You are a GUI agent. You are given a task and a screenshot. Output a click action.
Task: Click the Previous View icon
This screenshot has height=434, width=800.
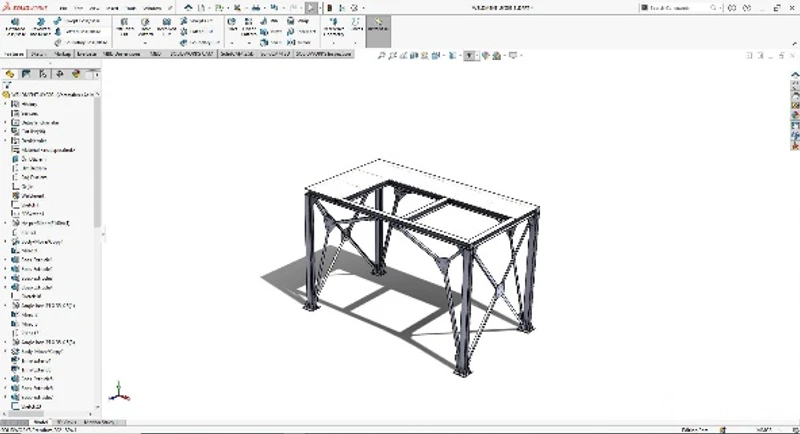[x=403, y=56]
